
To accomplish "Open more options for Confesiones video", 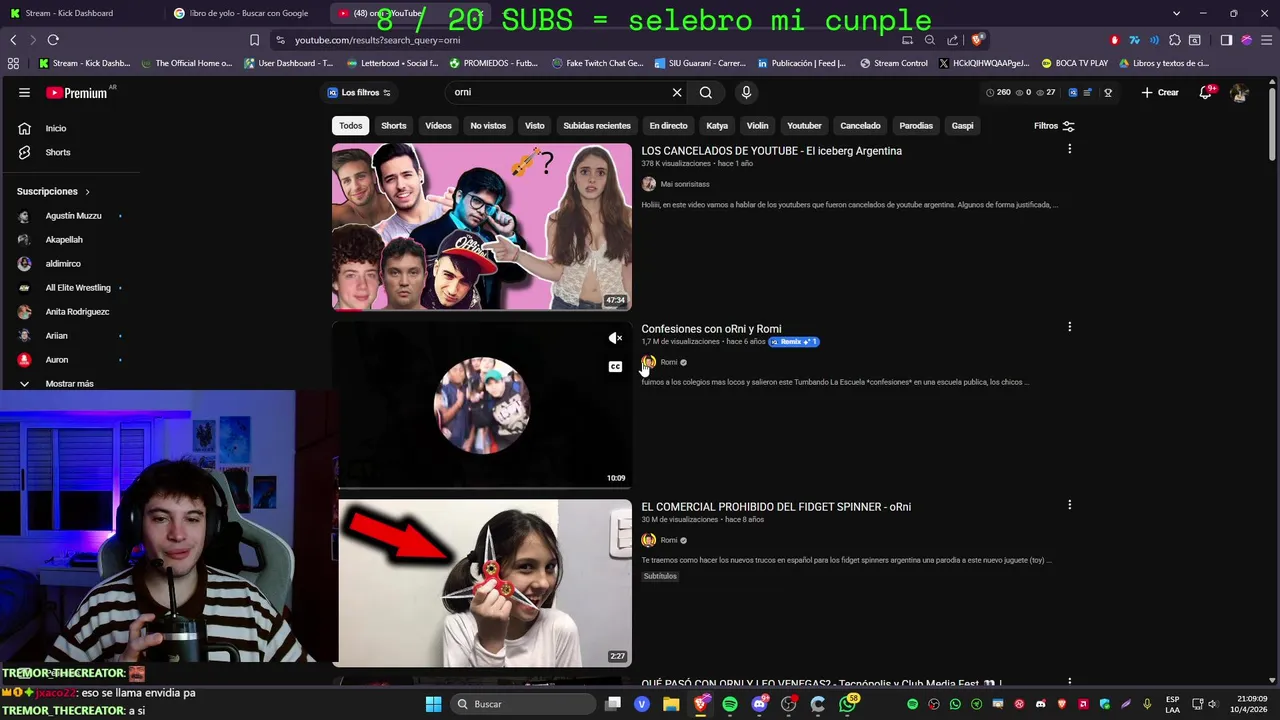I will 1069,327.
